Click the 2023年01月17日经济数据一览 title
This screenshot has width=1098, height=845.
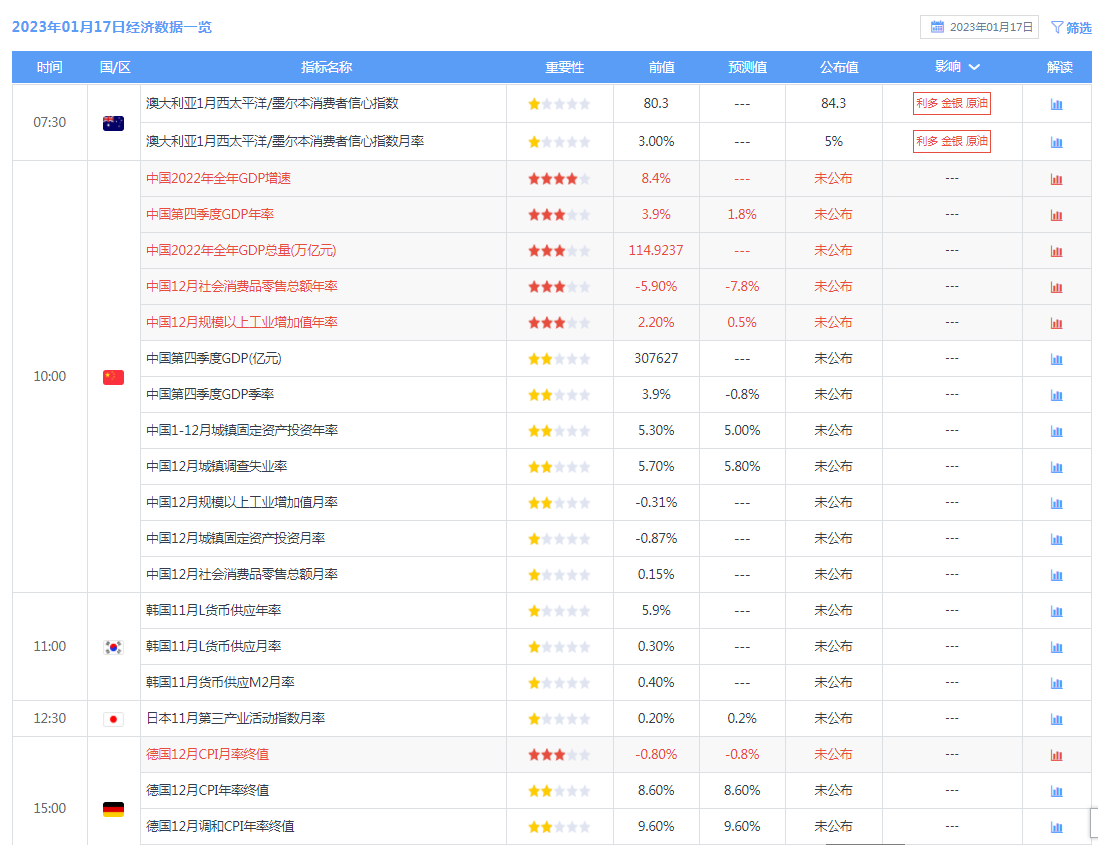111,27
